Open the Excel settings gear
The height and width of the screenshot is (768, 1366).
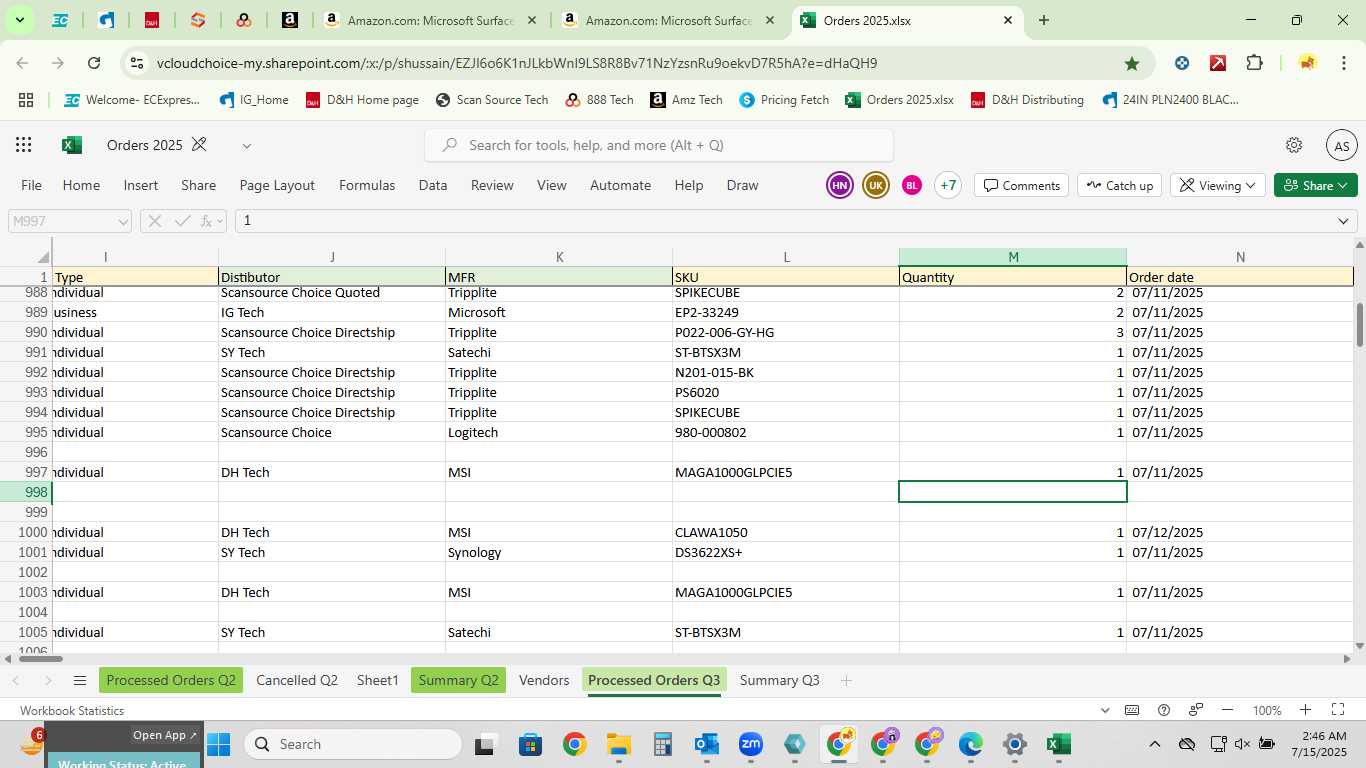(1294, 145)
